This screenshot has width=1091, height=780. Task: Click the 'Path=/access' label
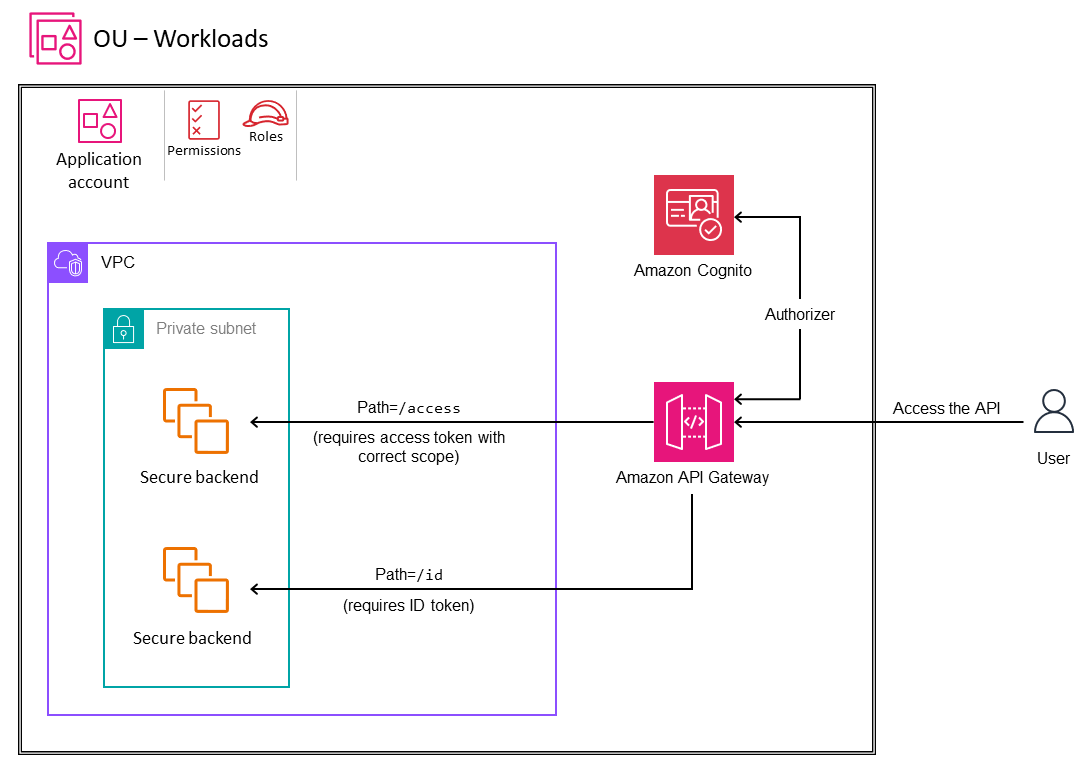[x=408, y=408]
